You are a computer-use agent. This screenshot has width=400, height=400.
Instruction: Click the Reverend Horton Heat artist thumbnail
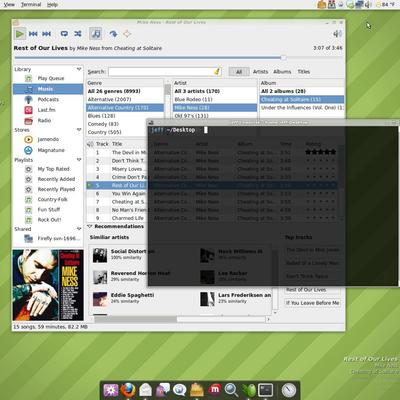[x=100, y=277]
